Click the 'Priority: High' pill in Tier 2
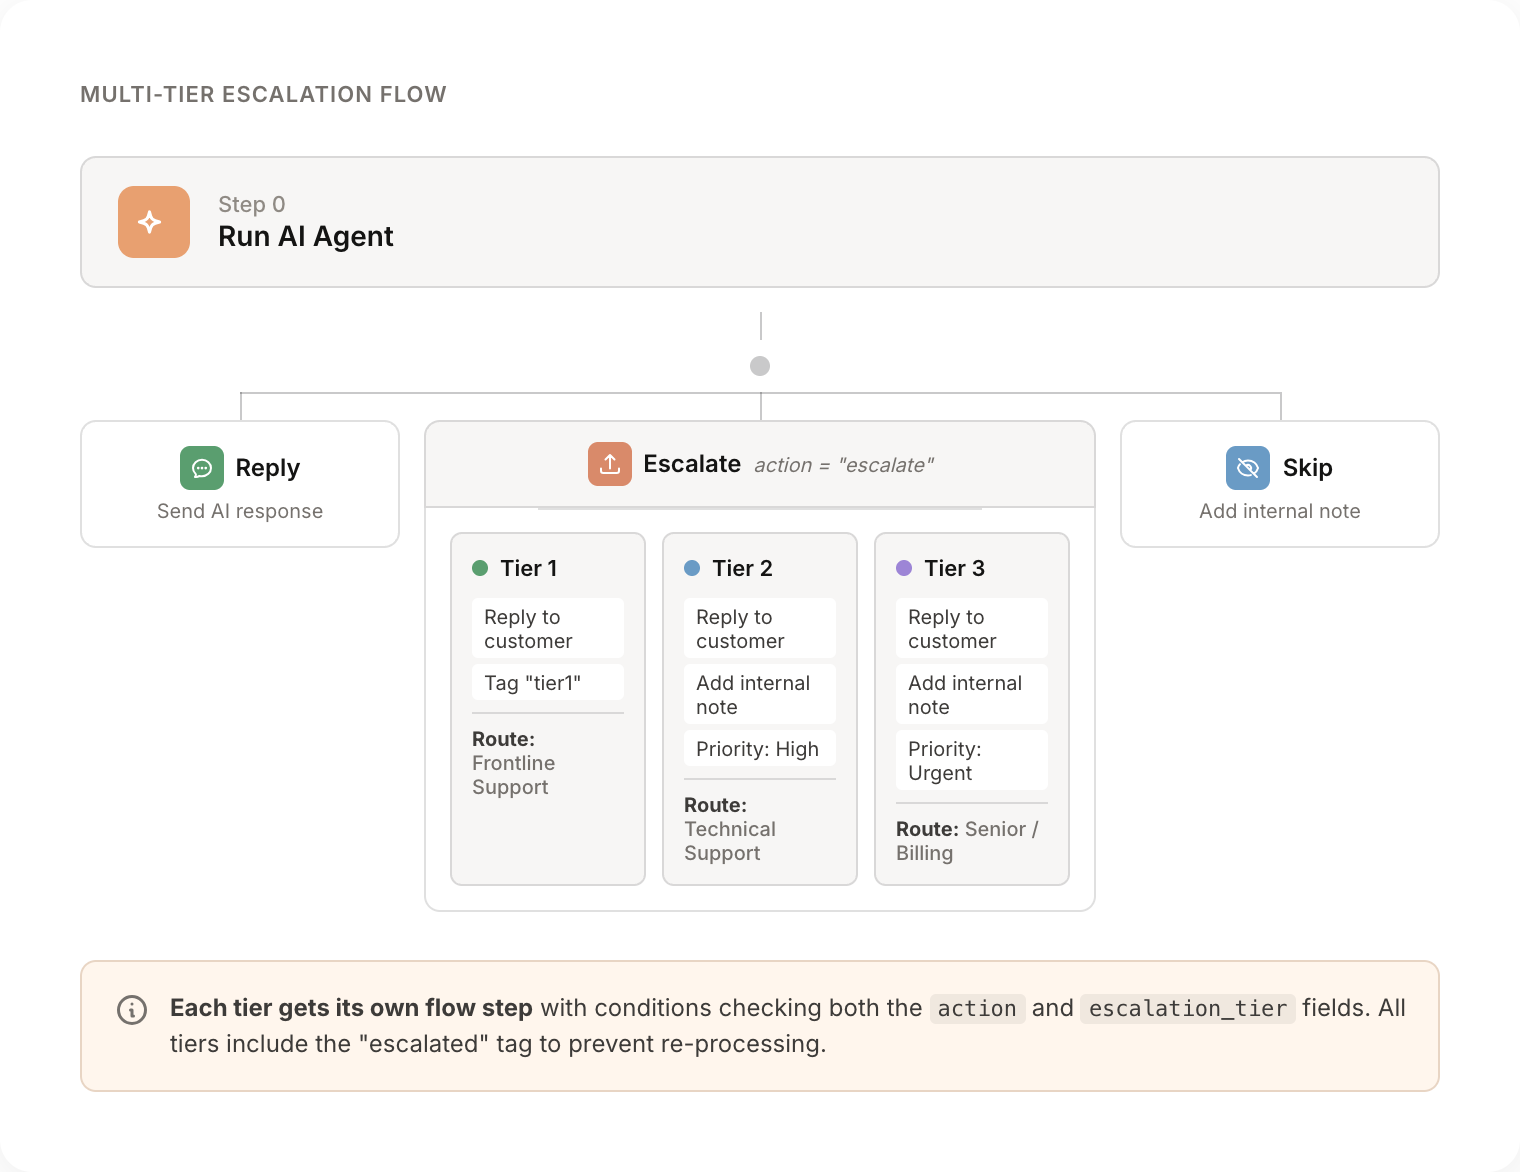 tap(759, 748)
